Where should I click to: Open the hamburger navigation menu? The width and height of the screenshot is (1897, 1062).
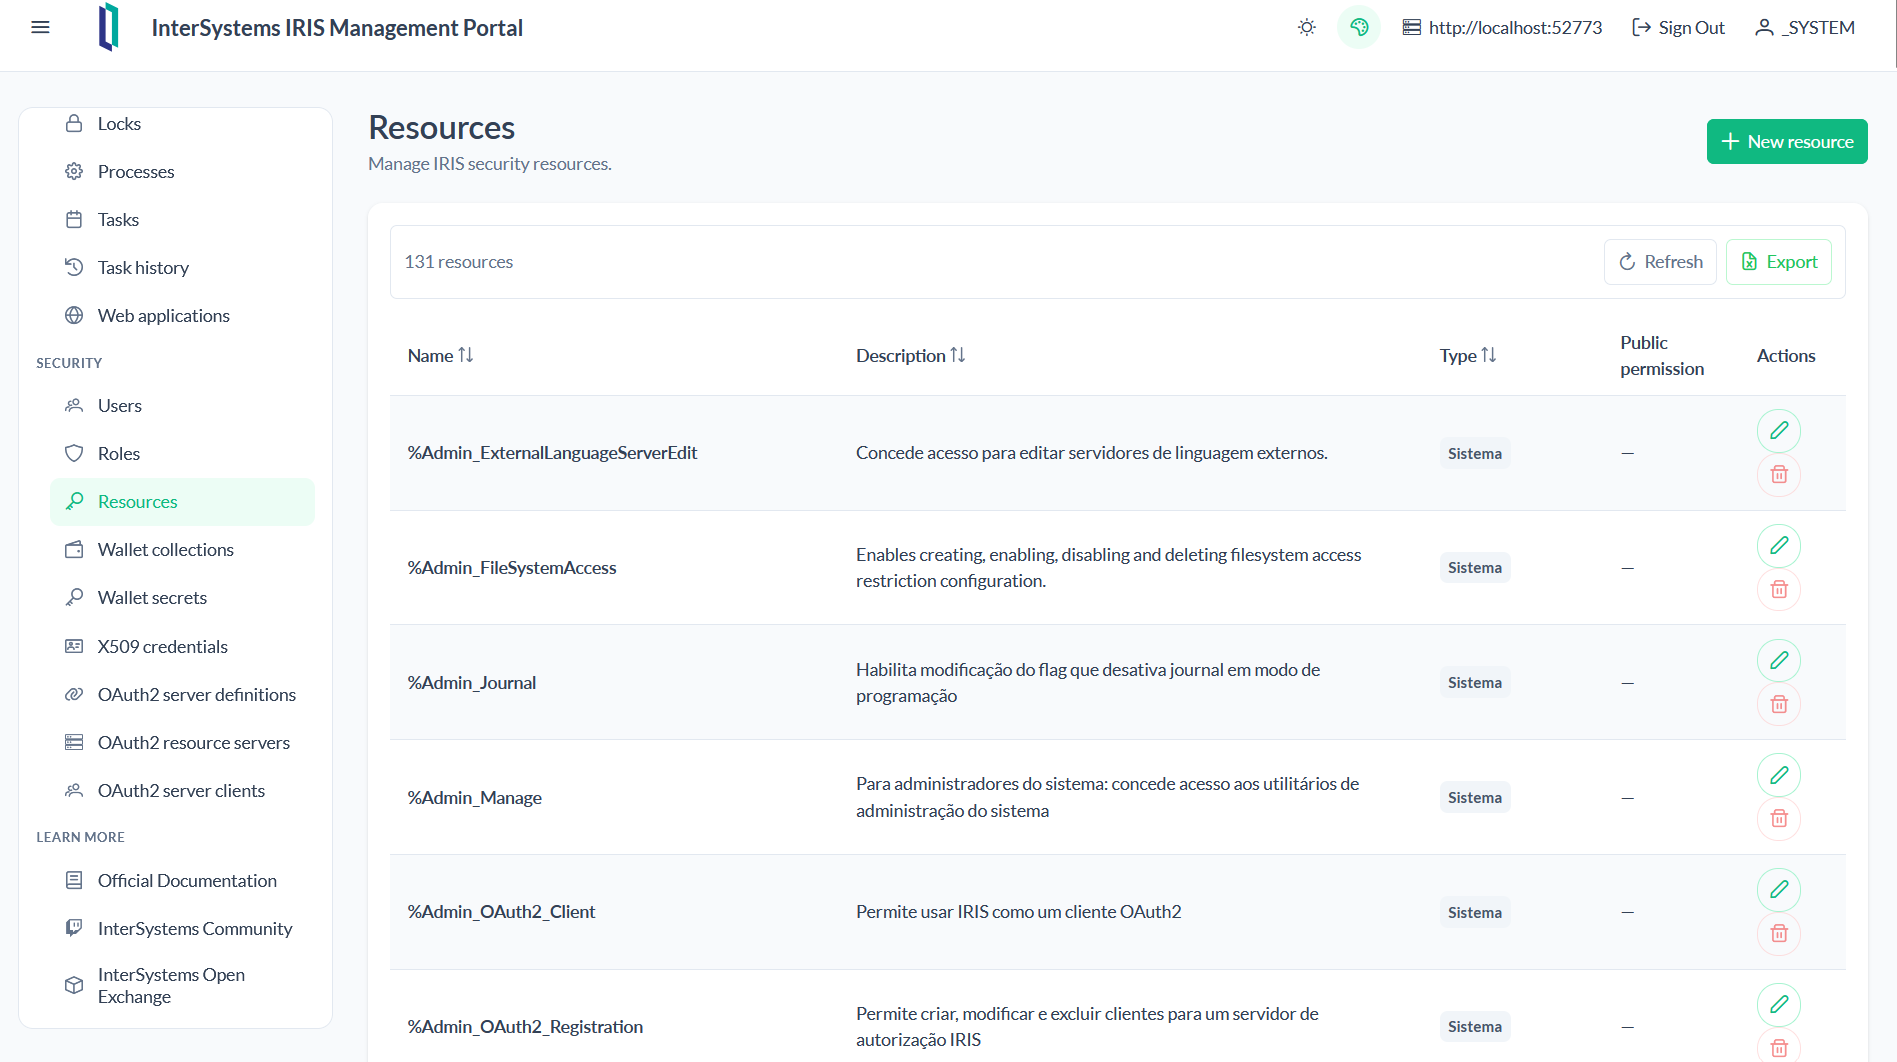pyautogui.click(x=40, y=27)
